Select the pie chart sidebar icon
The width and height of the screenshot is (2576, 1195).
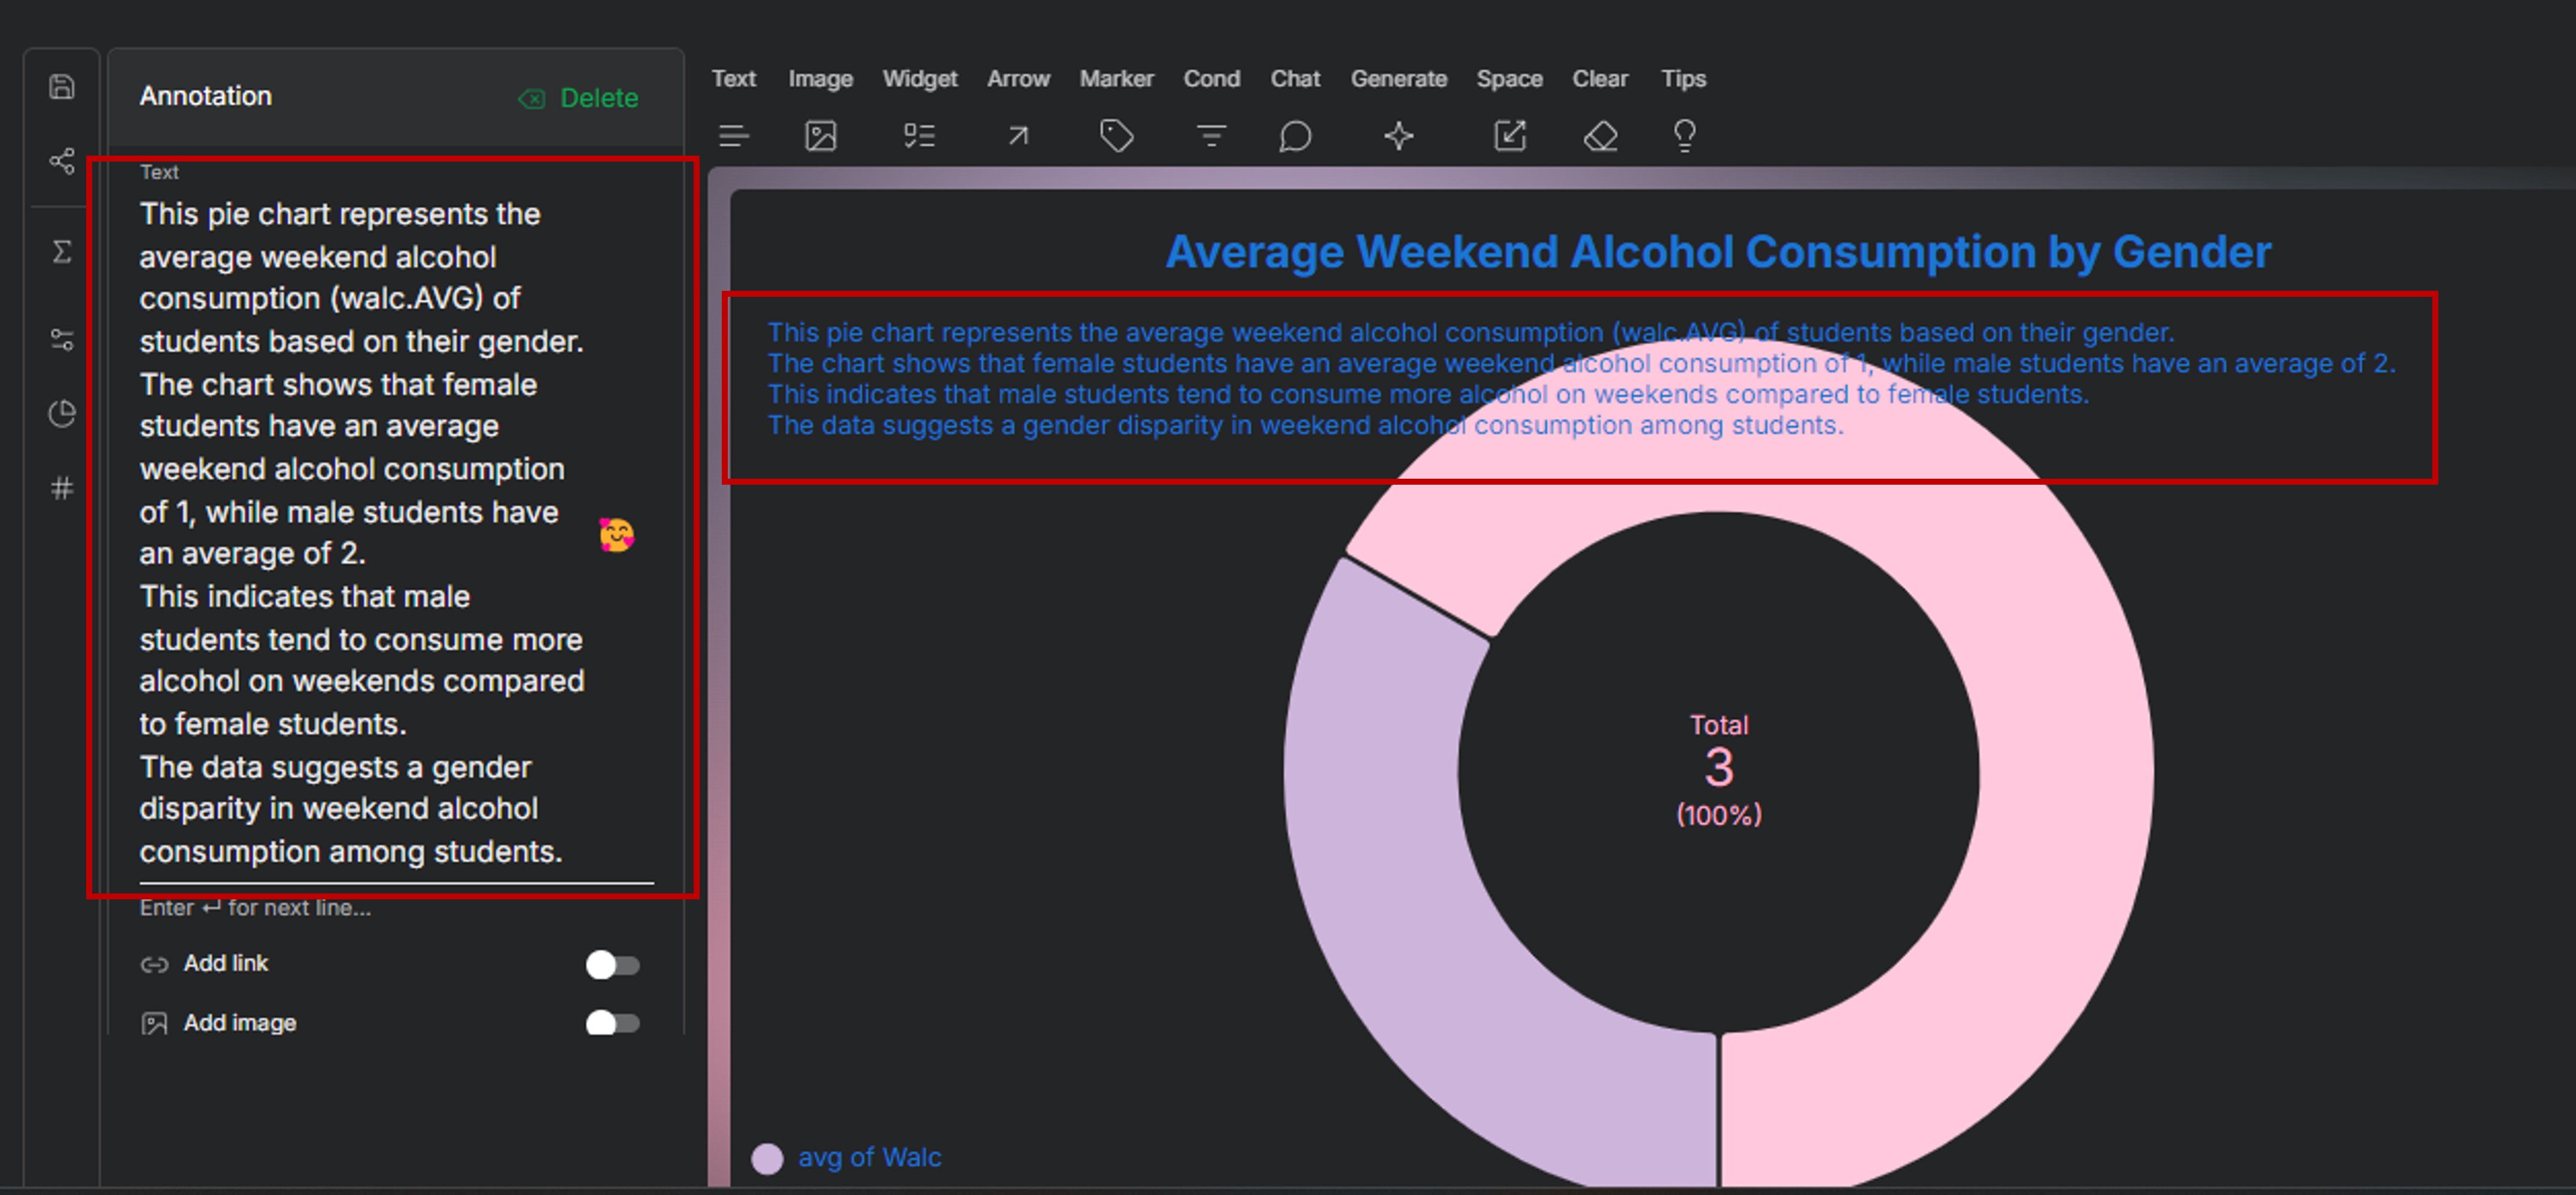62,413
